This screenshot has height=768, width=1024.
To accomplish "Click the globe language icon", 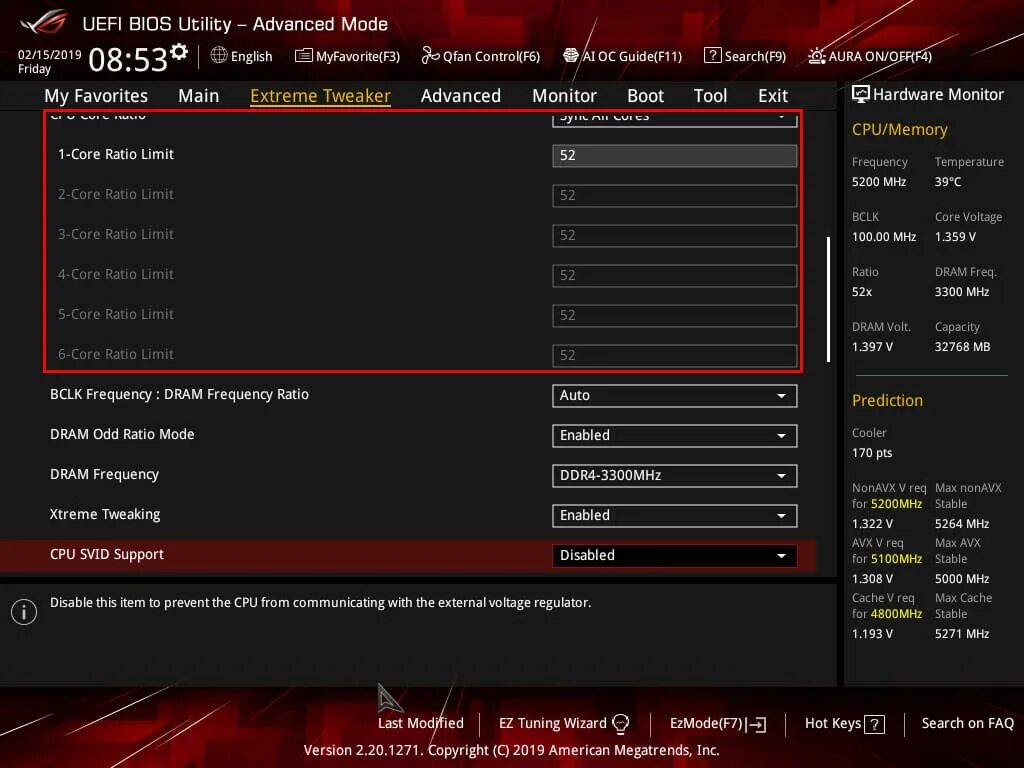I will (219, 56).
